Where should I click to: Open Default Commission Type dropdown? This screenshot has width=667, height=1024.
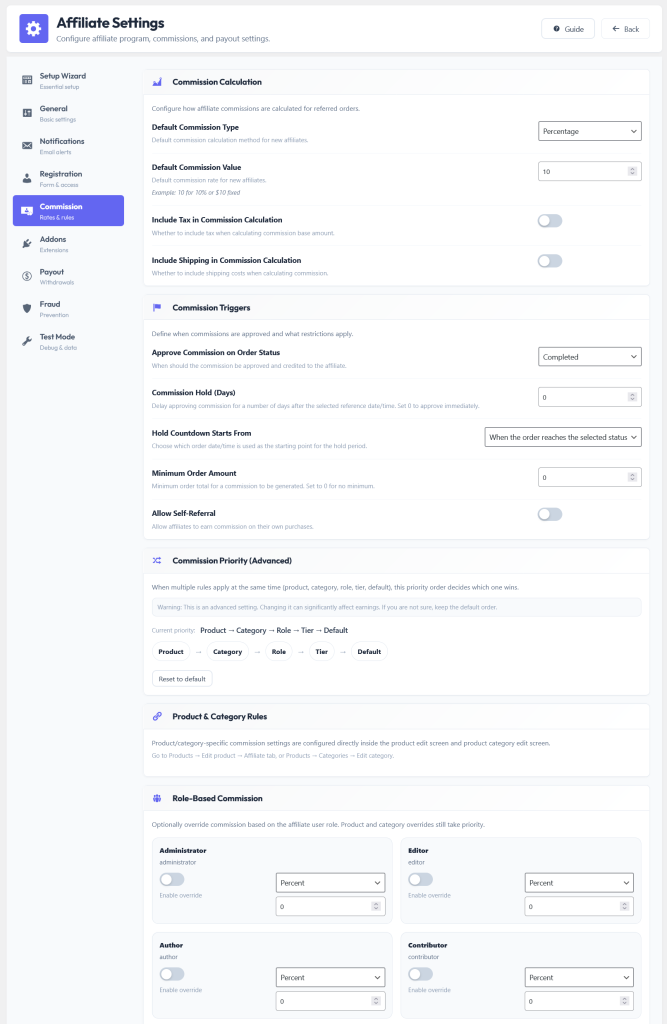coord(589,131)
